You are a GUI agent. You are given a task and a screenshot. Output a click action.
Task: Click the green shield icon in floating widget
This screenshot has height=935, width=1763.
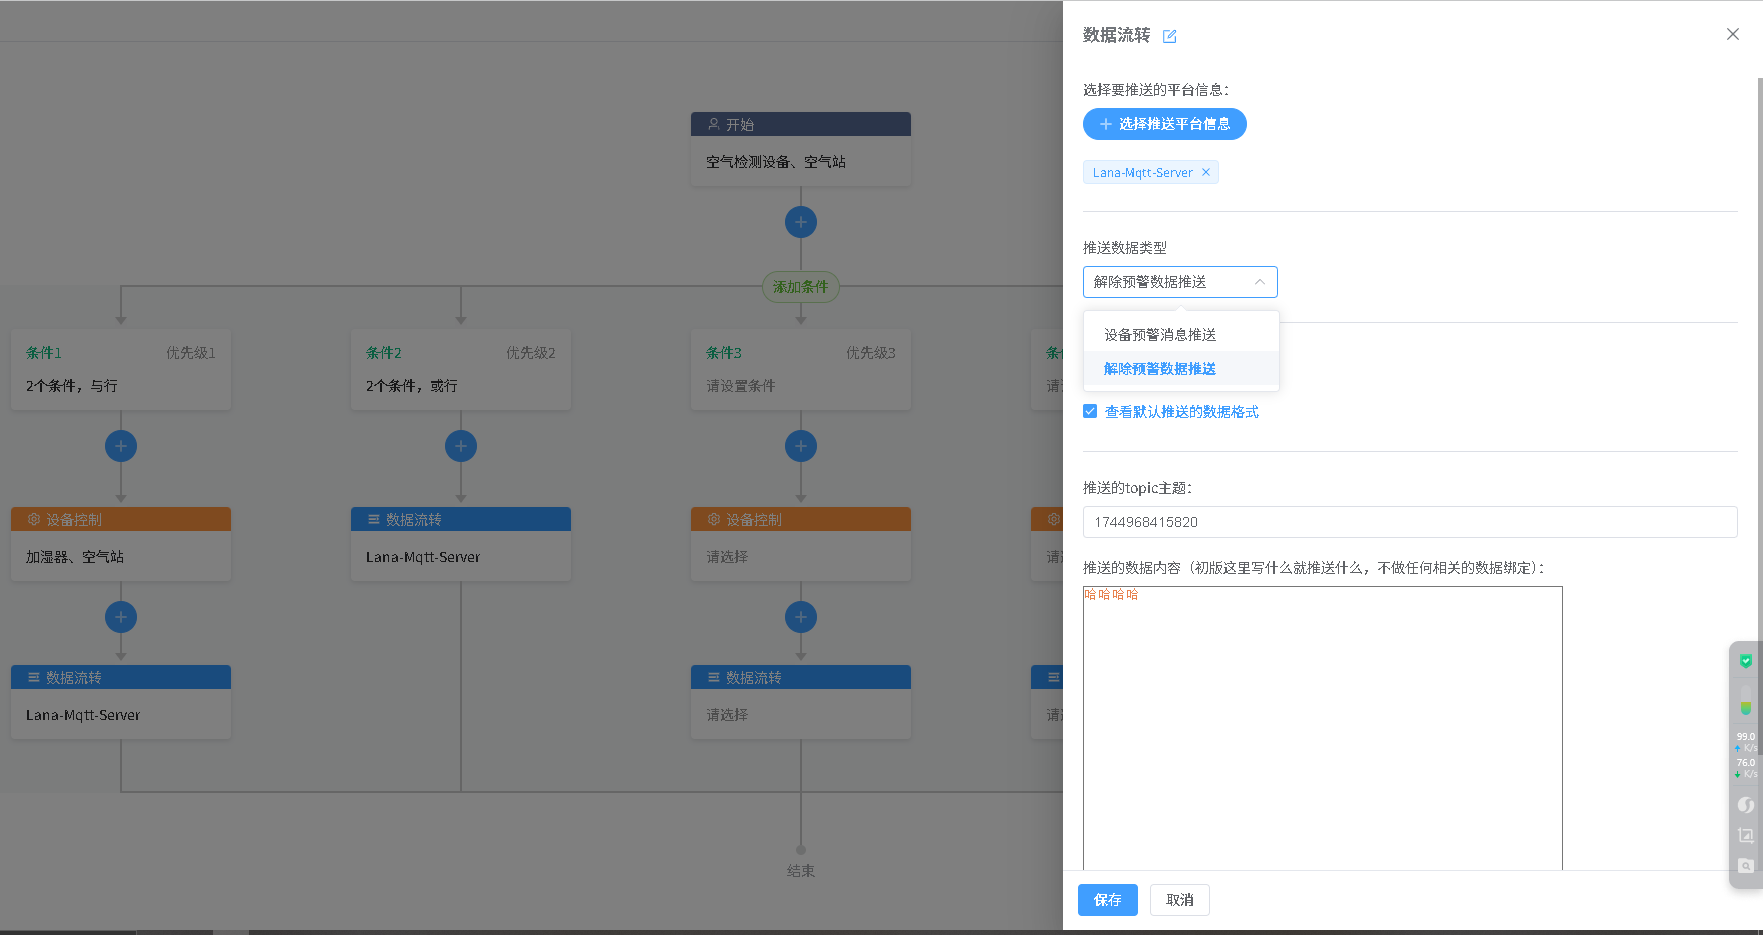(x=1745, y=661)
